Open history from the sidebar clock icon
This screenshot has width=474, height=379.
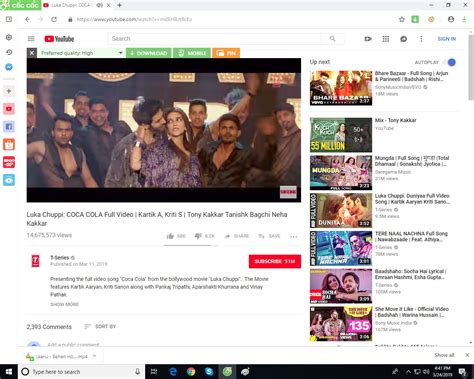pyautogui.click(x=9, y=52)
